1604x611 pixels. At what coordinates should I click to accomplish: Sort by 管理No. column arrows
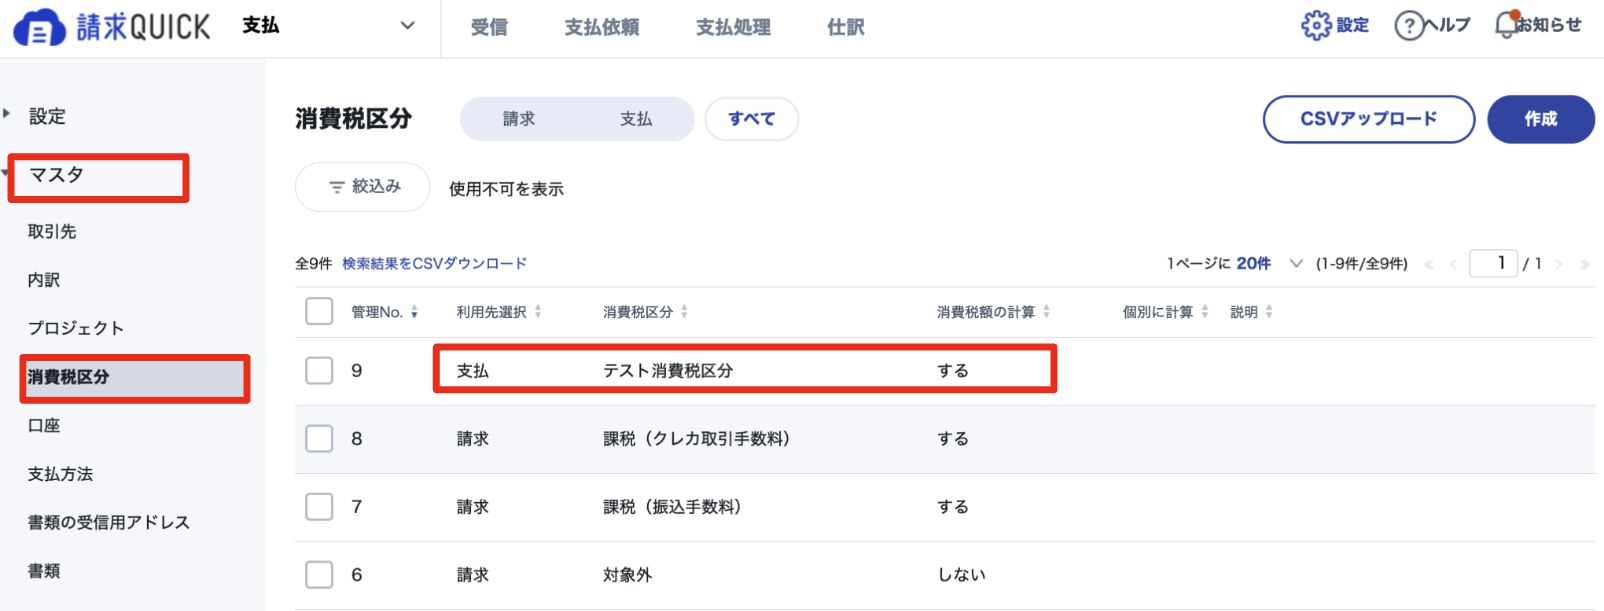[x=414, y=312]
